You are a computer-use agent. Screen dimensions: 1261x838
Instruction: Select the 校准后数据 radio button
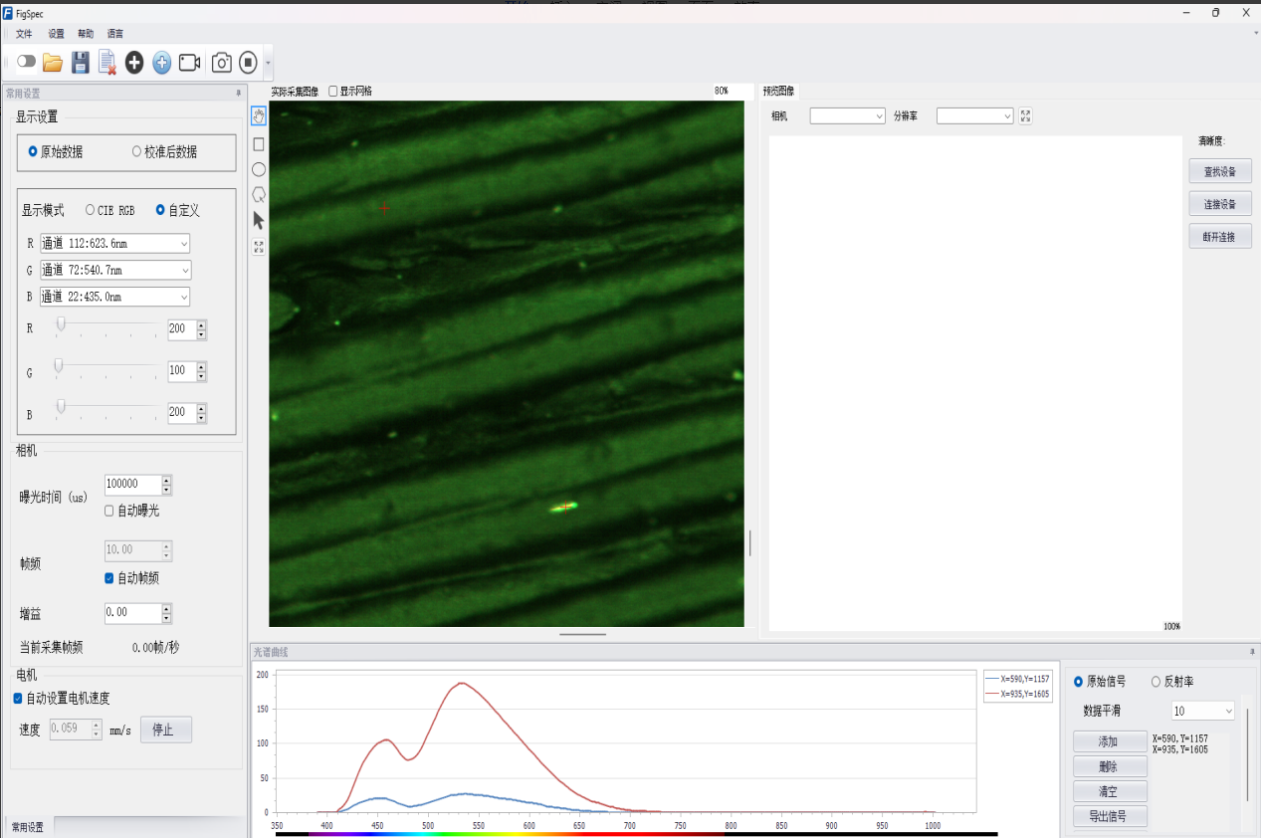tap(137, 152)
